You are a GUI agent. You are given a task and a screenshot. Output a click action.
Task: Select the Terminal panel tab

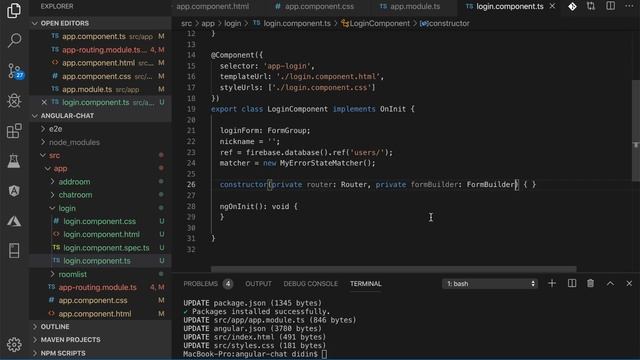365,284
